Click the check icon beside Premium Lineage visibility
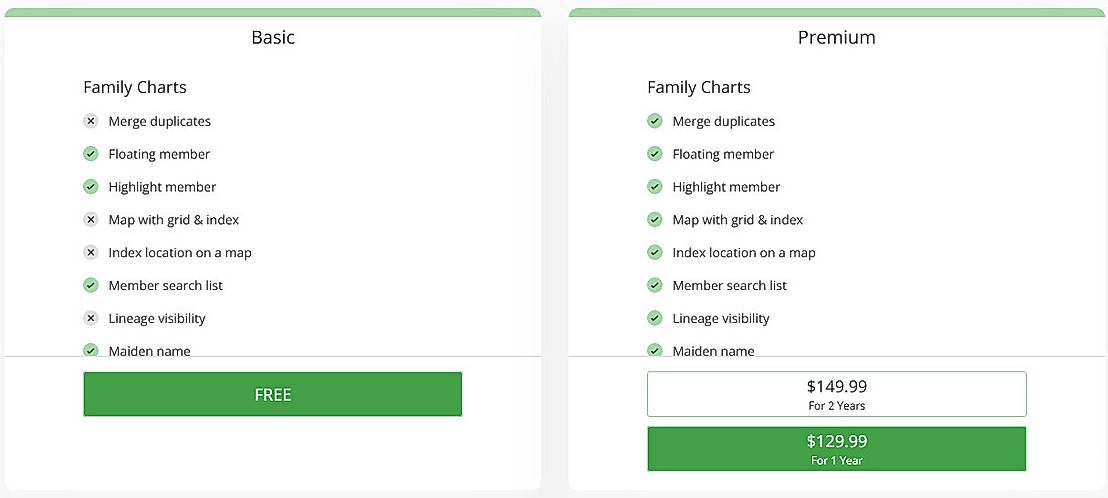This screenshot has width=1108, height=498. click(654, 319)
